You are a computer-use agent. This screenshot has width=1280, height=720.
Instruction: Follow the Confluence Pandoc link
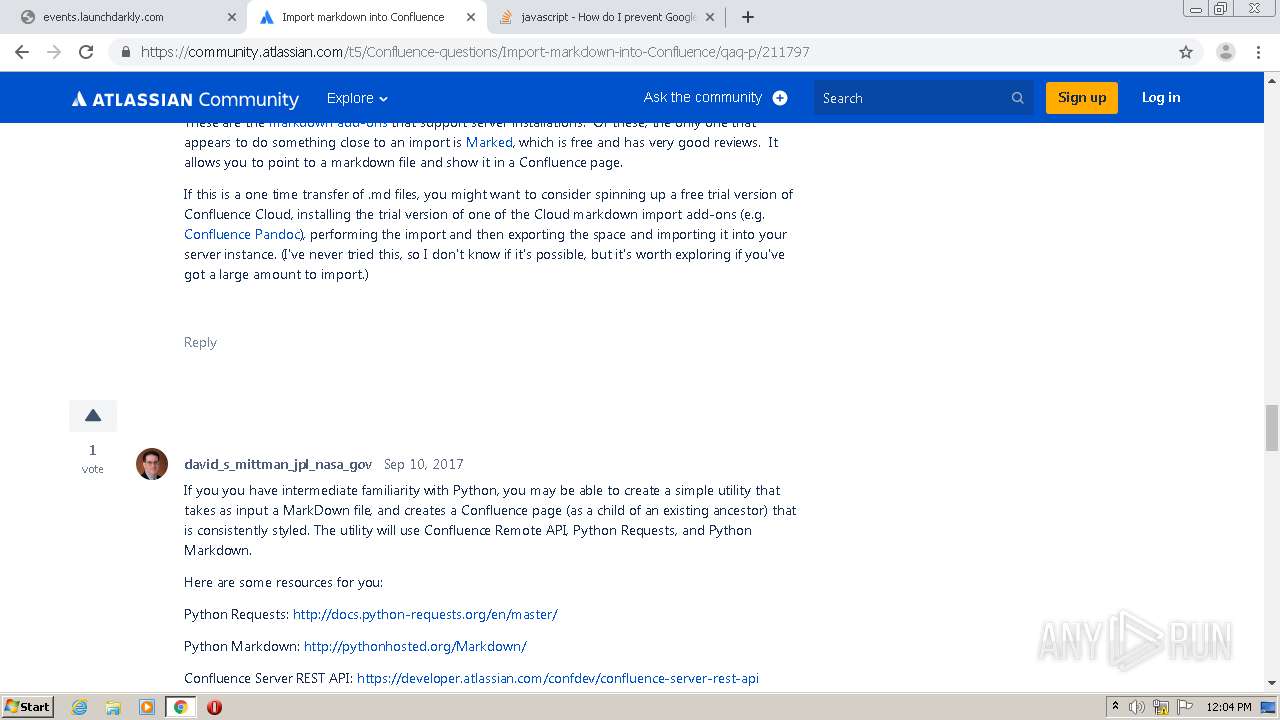point(243,234)
